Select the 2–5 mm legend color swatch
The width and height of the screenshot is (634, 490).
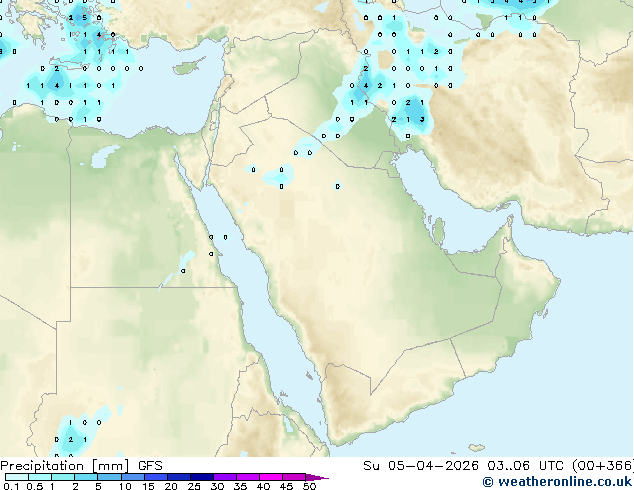click(x=86, y=477)
